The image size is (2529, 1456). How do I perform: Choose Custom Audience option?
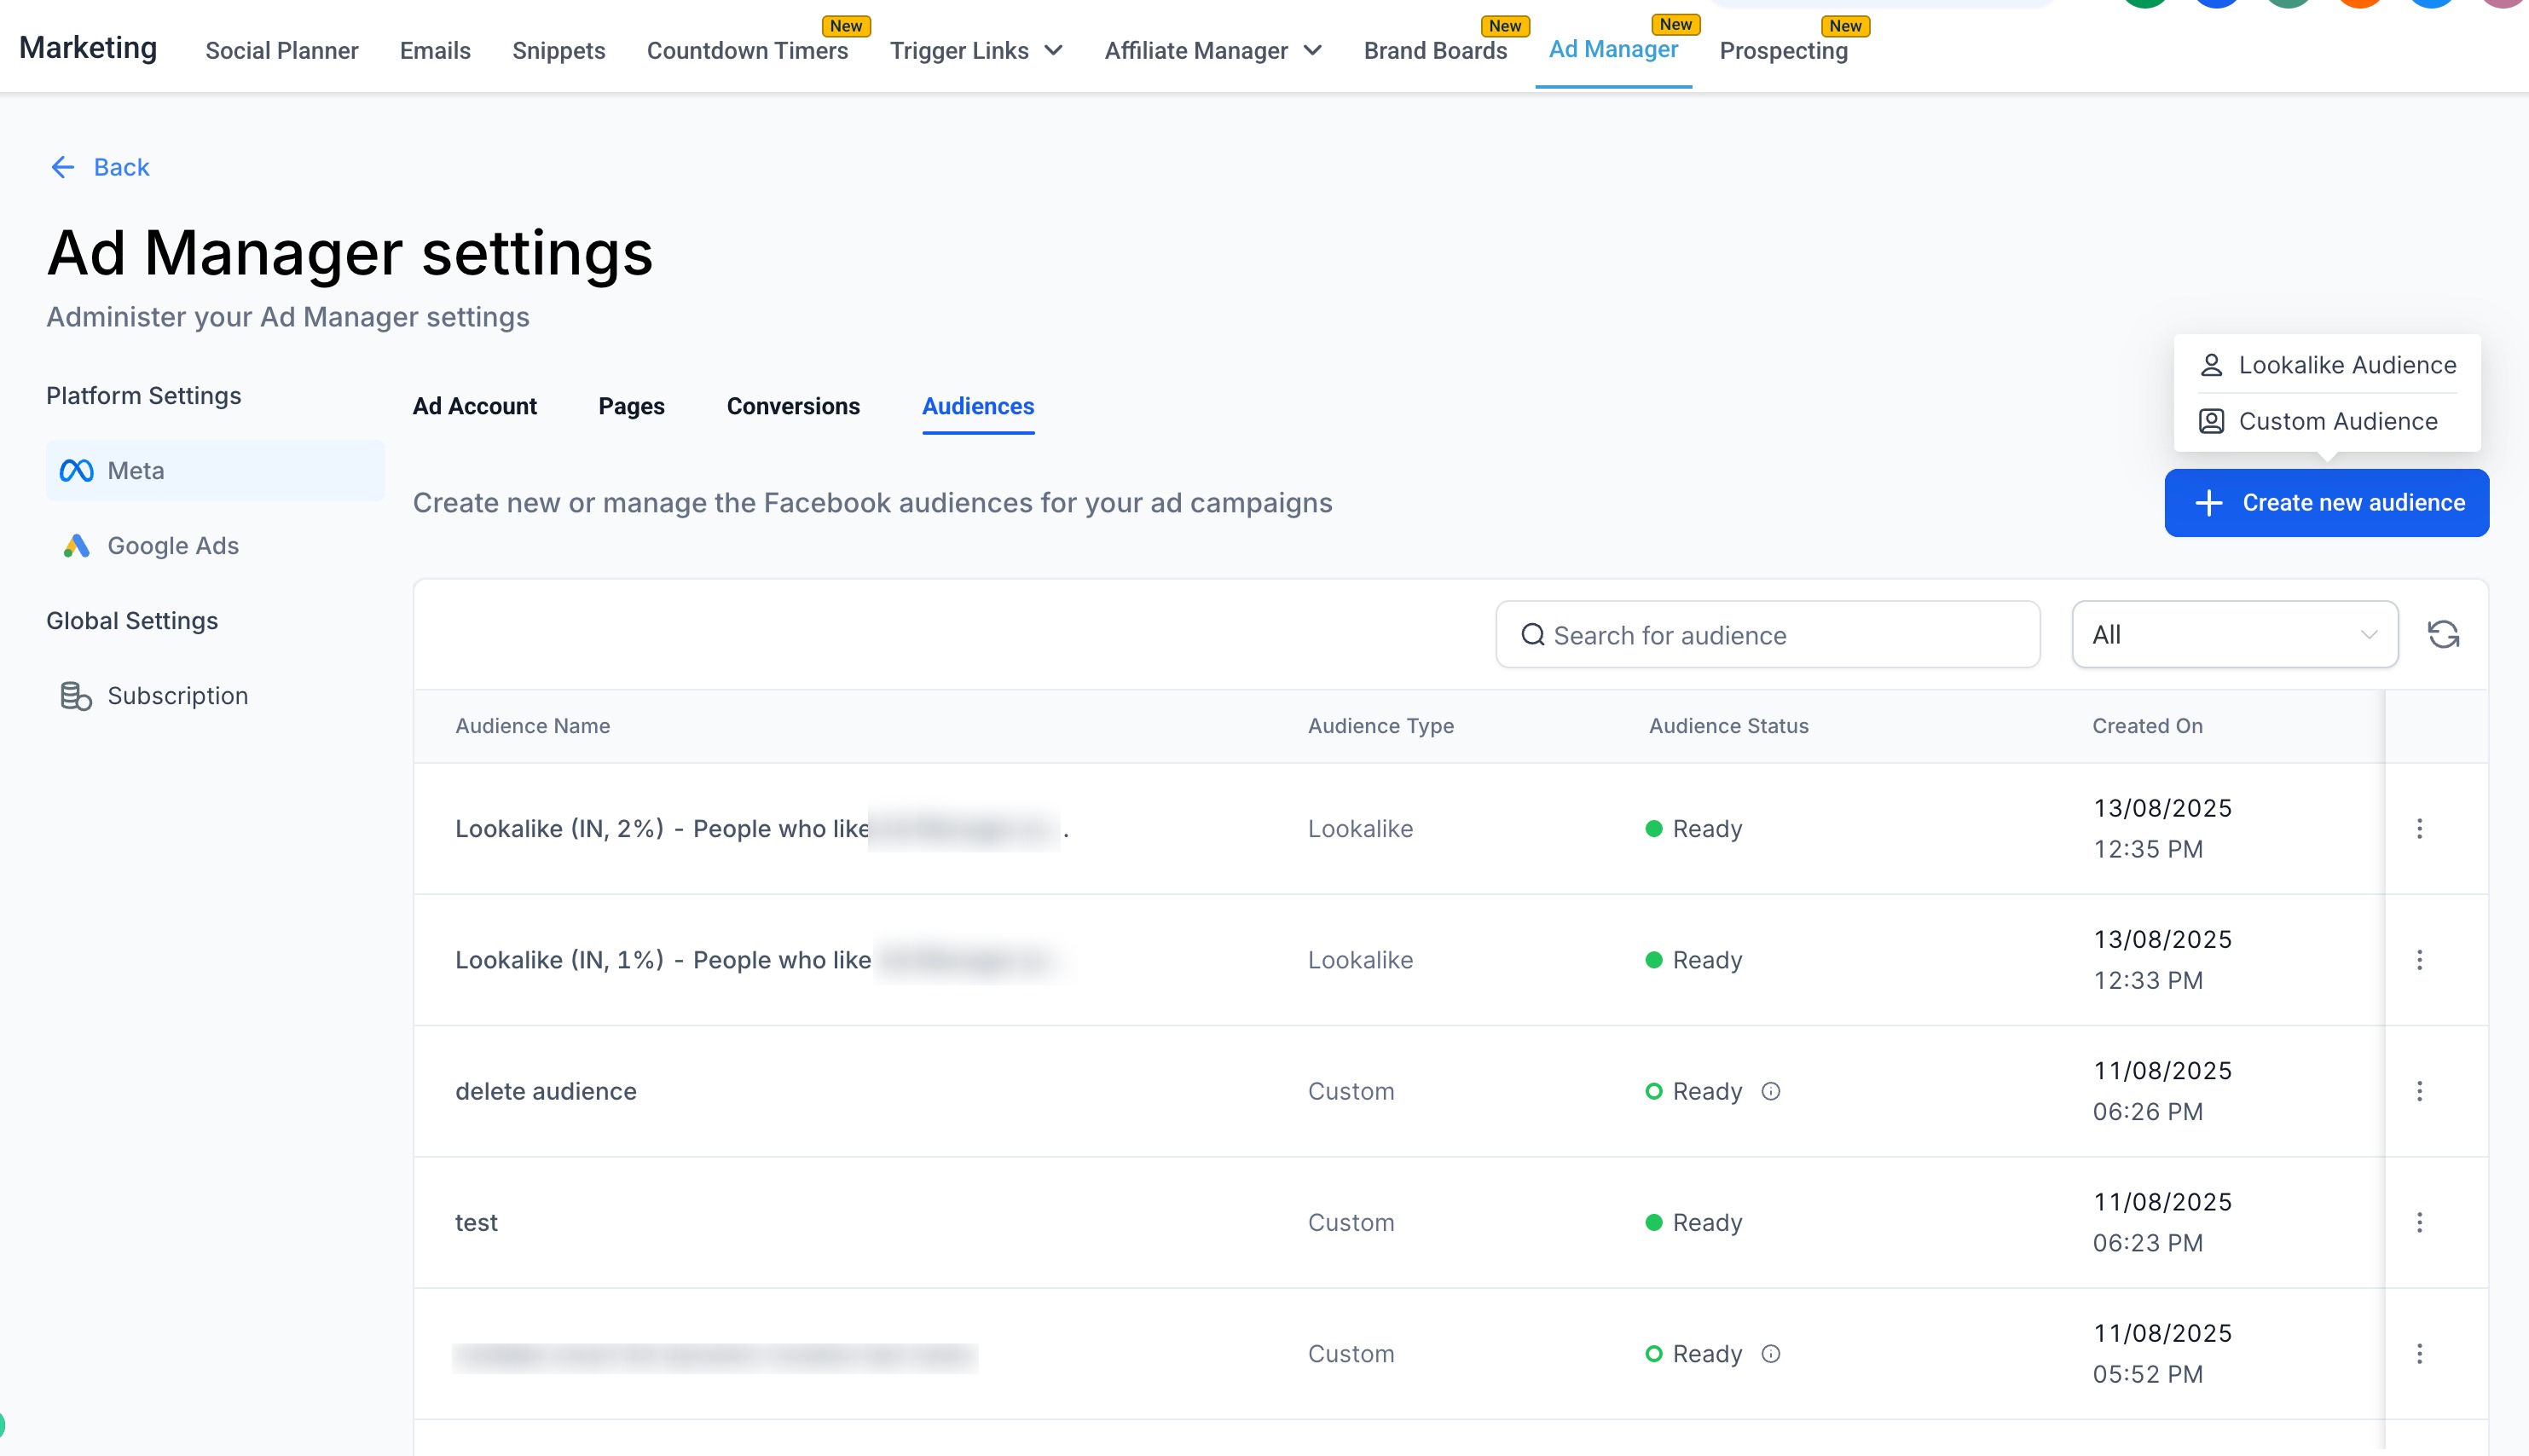(2336, 421)
